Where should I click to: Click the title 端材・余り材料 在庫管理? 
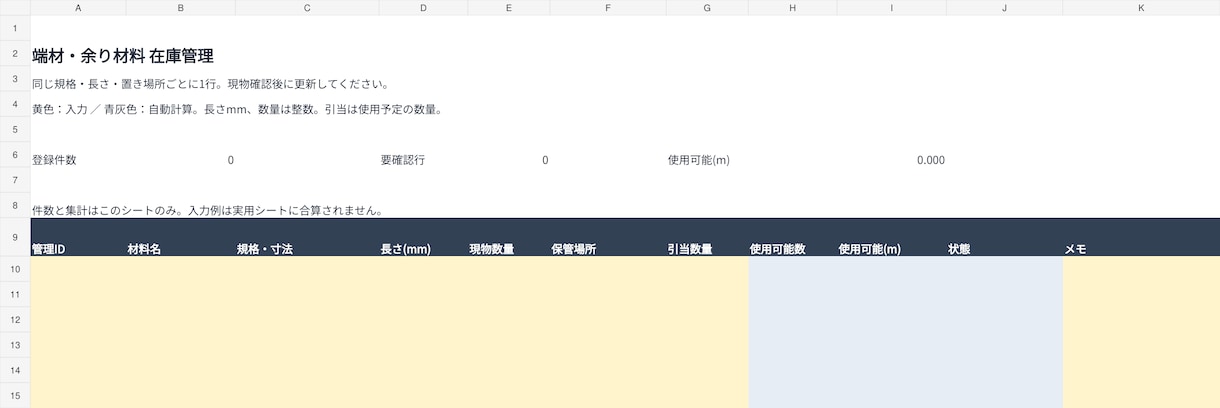(x=123, y=56)
